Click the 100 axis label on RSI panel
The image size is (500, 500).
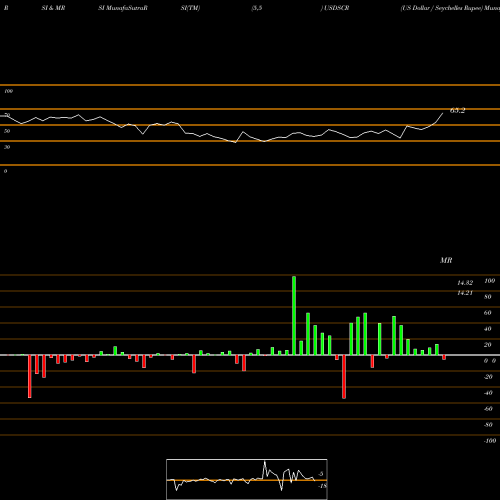coord(8,91)
